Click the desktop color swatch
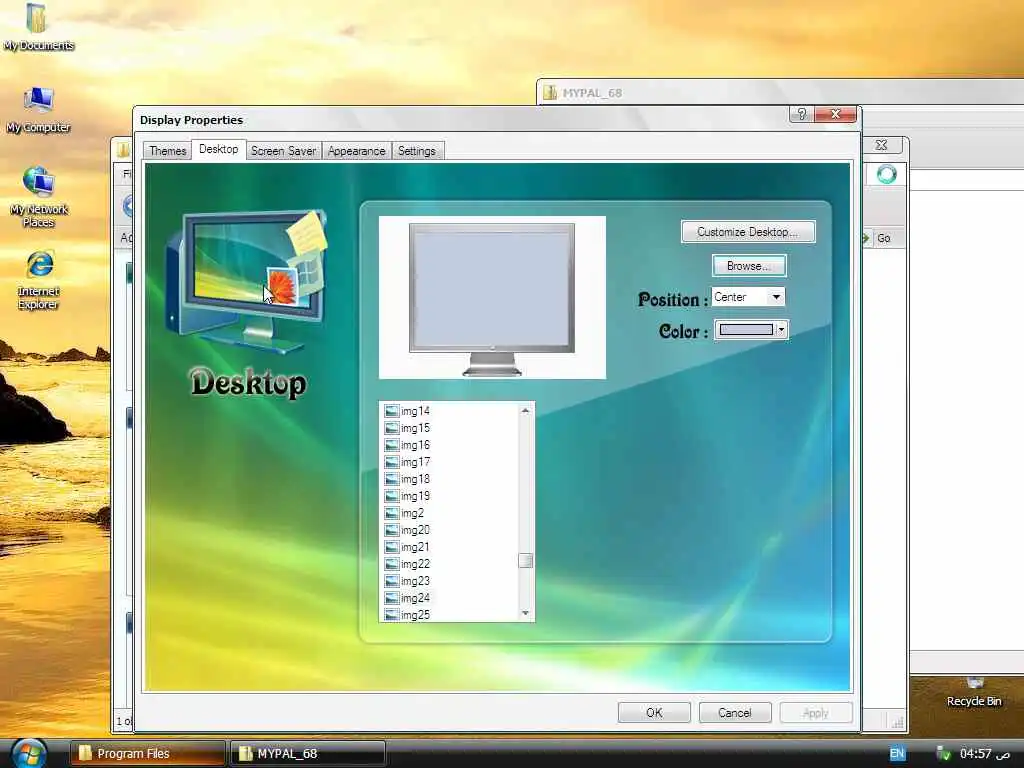 [x=746, y=330]
